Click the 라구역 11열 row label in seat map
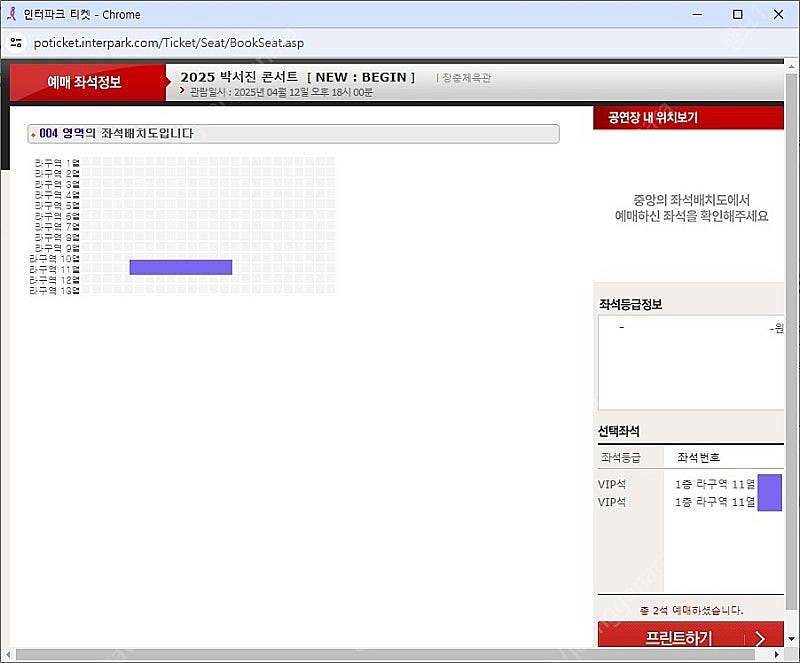The width and height of the screenshot is (800, 663). coord(54,269)
